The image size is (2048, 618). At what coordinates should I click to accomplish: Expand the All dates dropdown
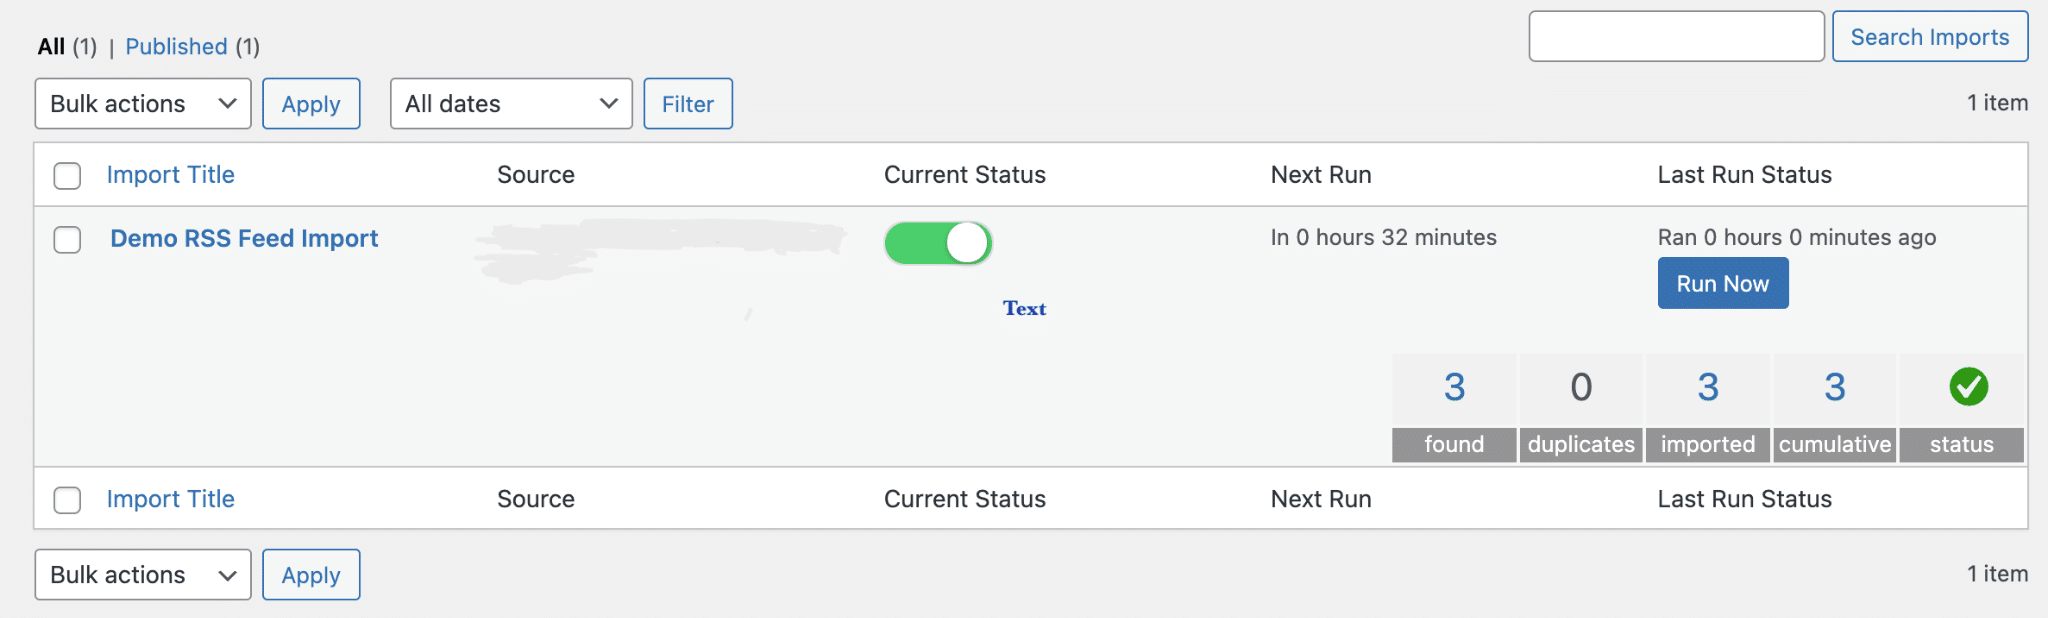coord(511,104)
